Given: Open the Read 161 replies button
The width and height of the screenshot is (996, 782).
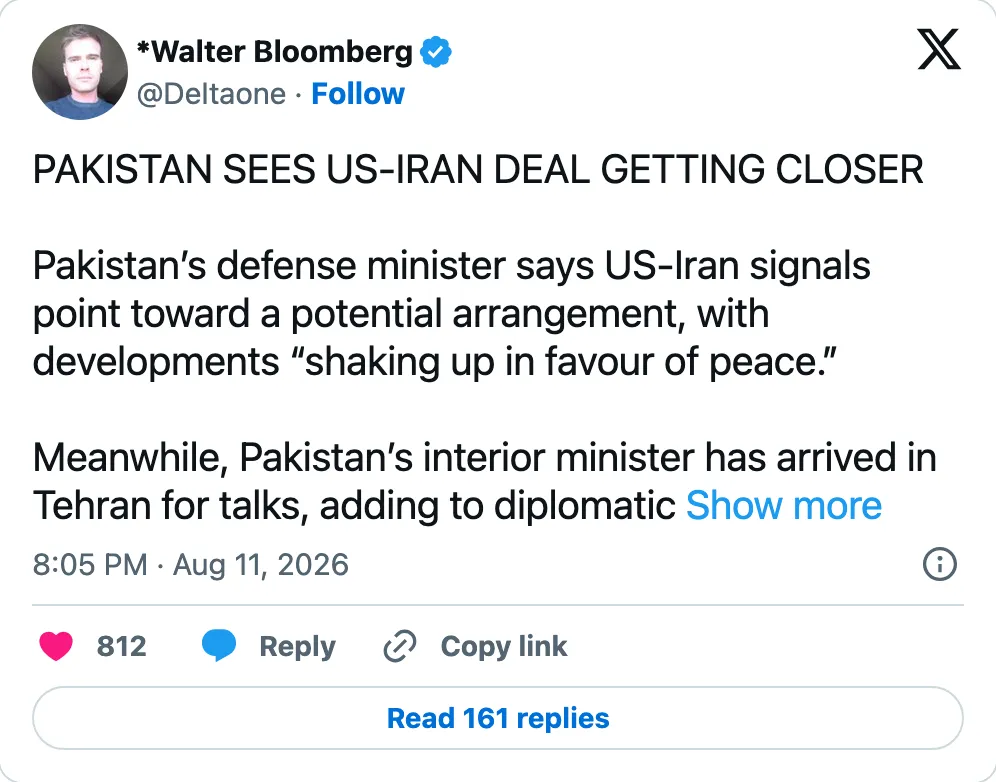Looking at the screenshot, I should [498, 718].
